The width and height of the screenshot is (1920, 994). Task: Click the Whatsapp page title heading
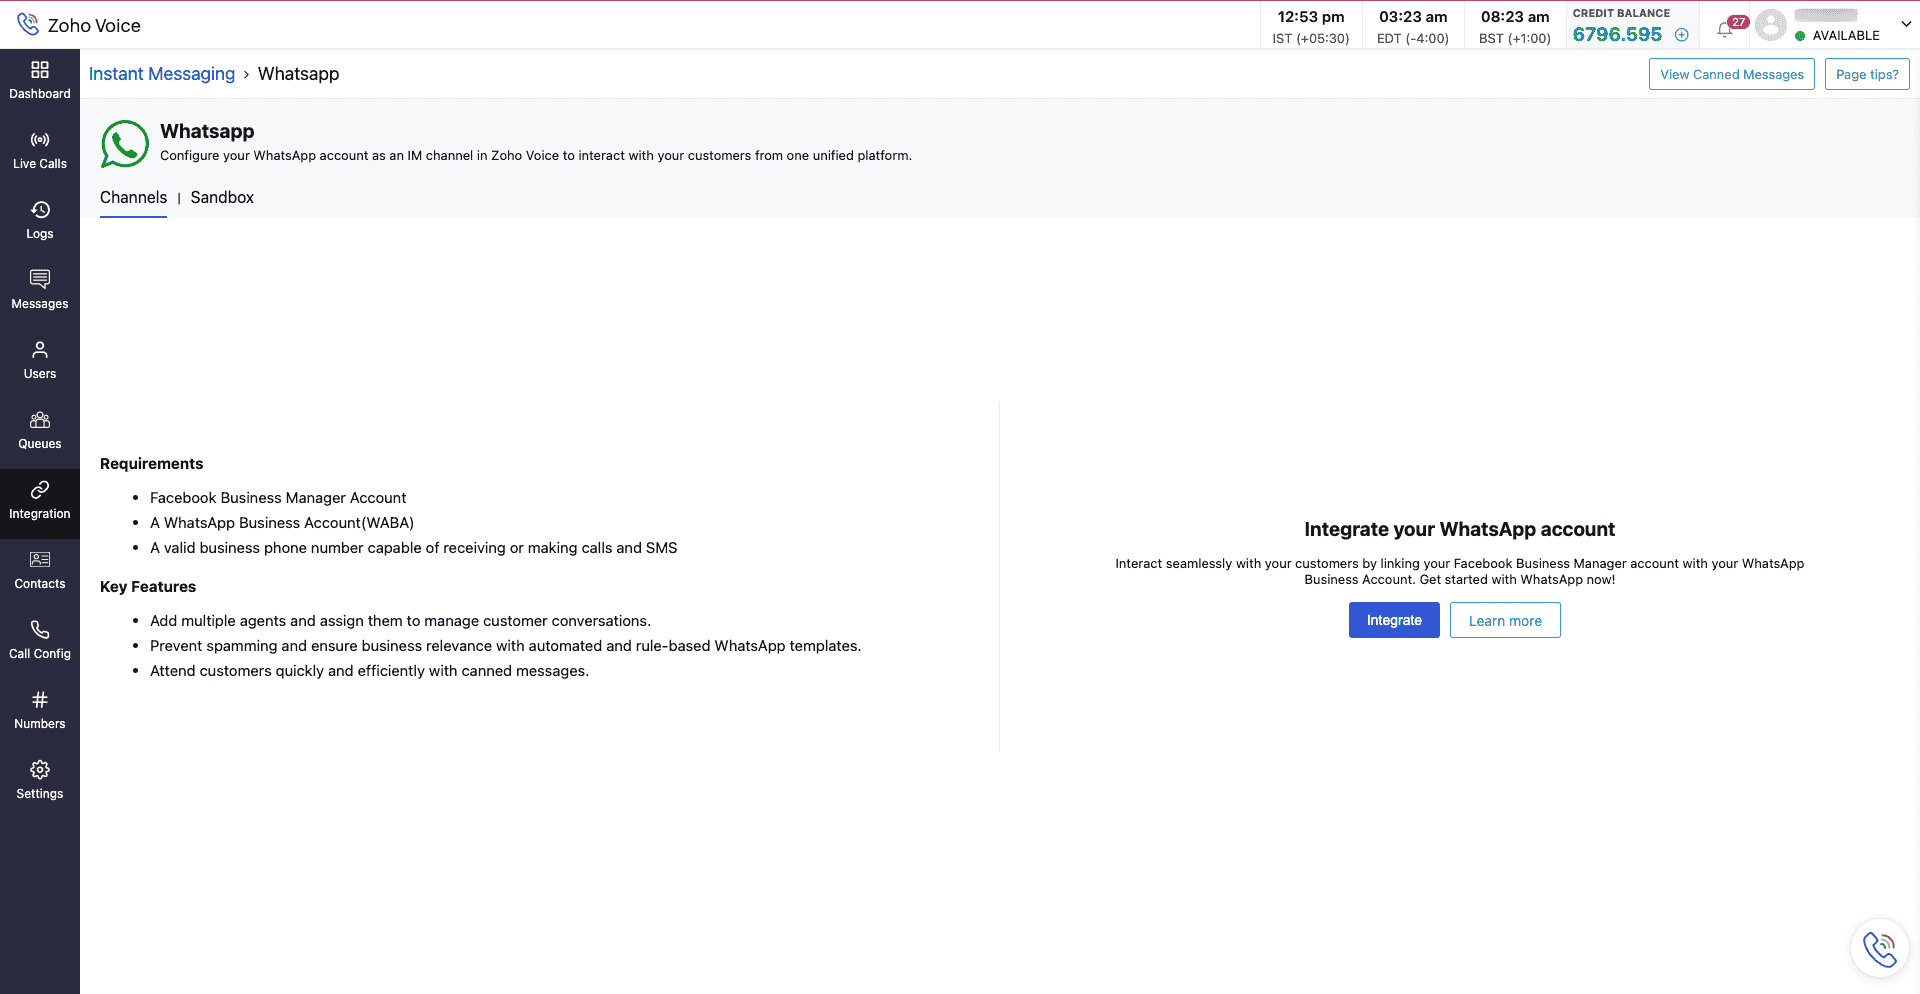coord(207,131)
